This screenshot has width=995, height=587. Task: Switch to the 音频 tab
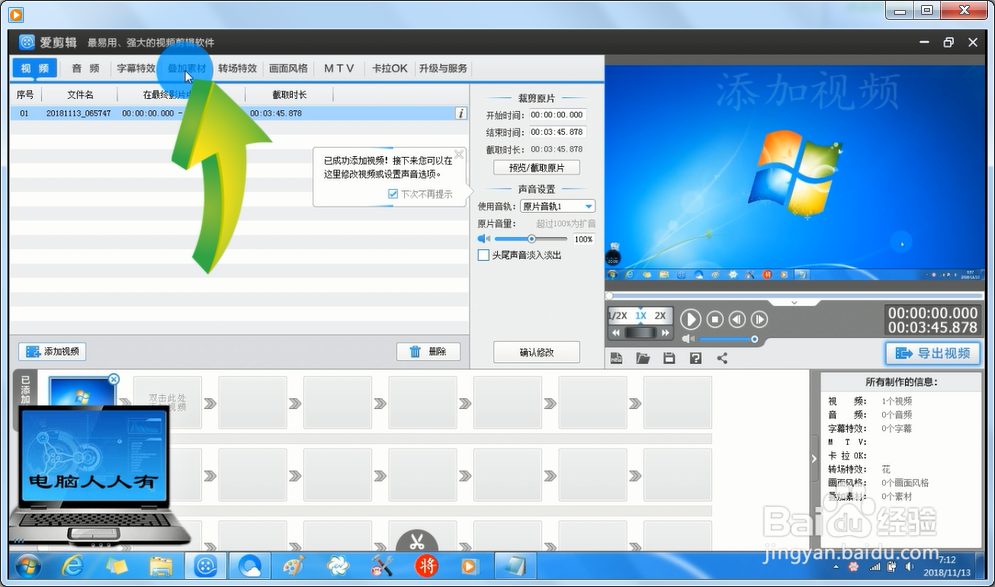[x=86, y=69]
